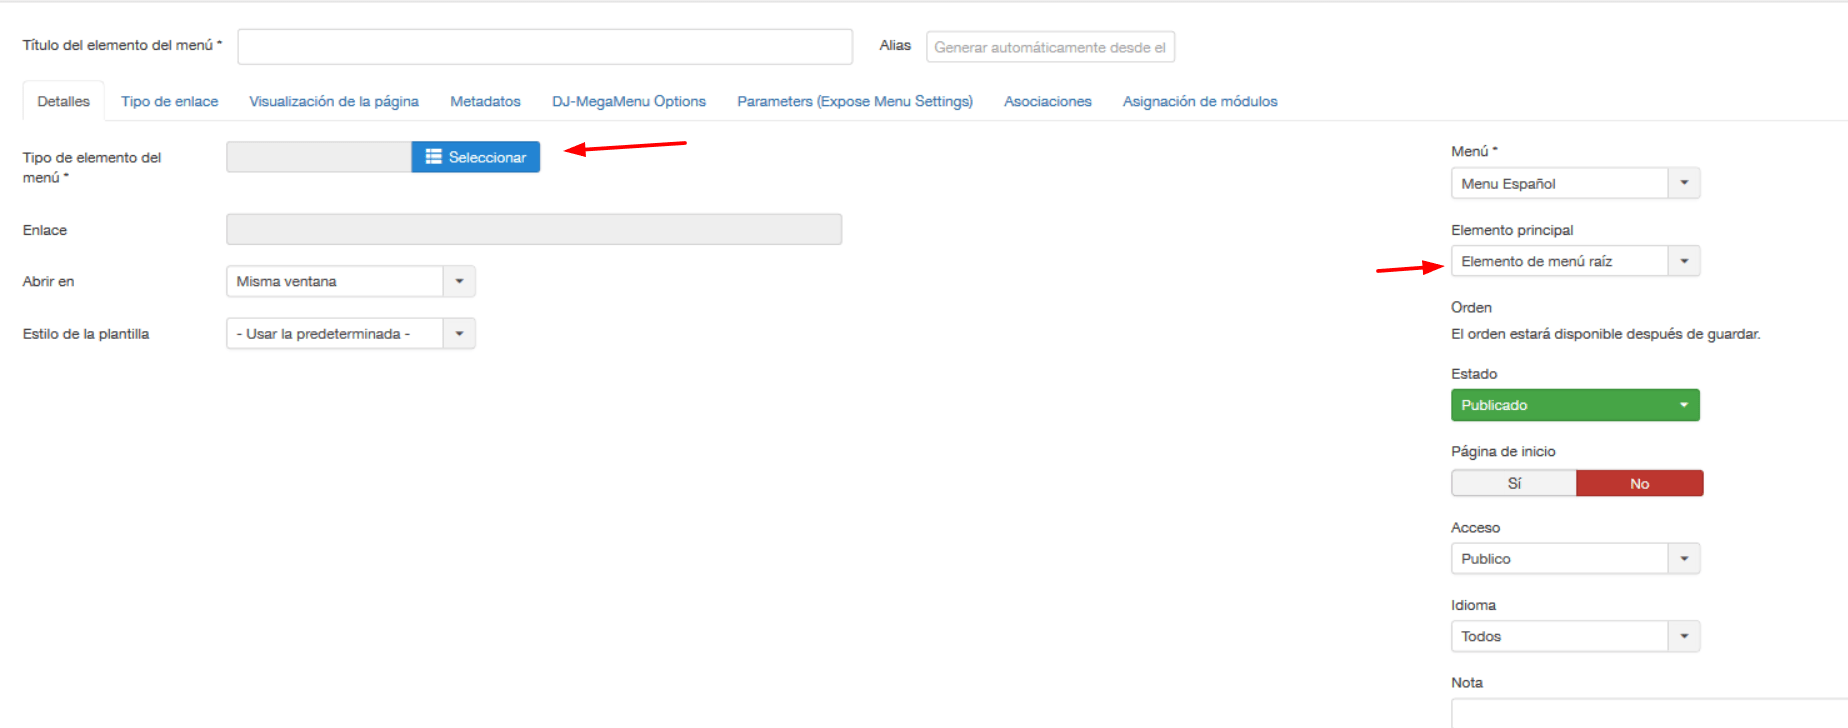
Task: Set Página de inicio to Sí
Action: [x=1514, y=483]
